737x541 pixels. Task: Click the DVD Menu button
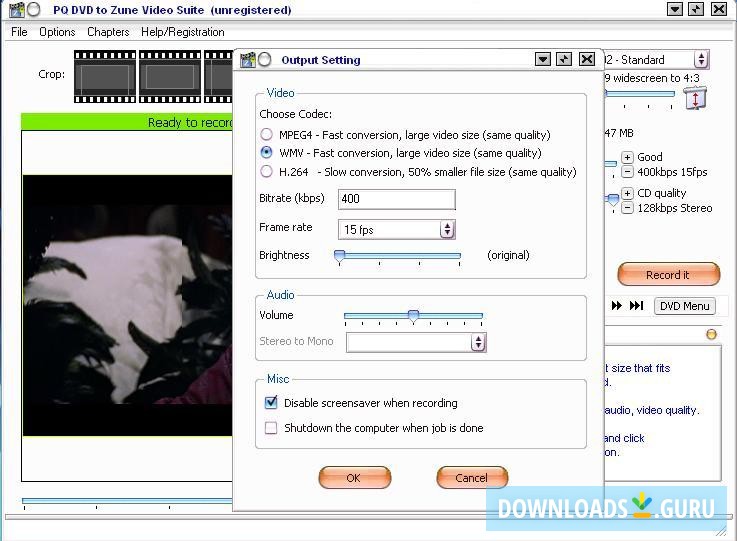coord(684,306)
